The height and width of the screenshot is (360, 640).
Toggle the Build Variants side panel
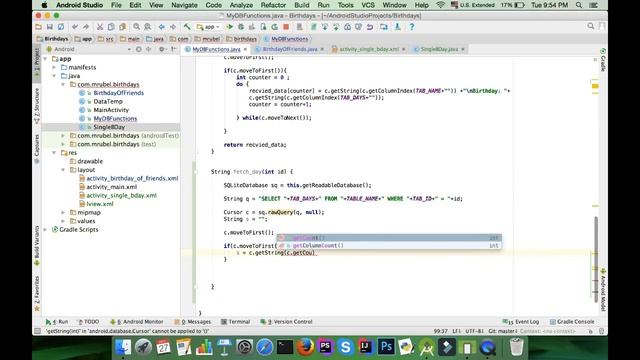(x=37, y=246)
